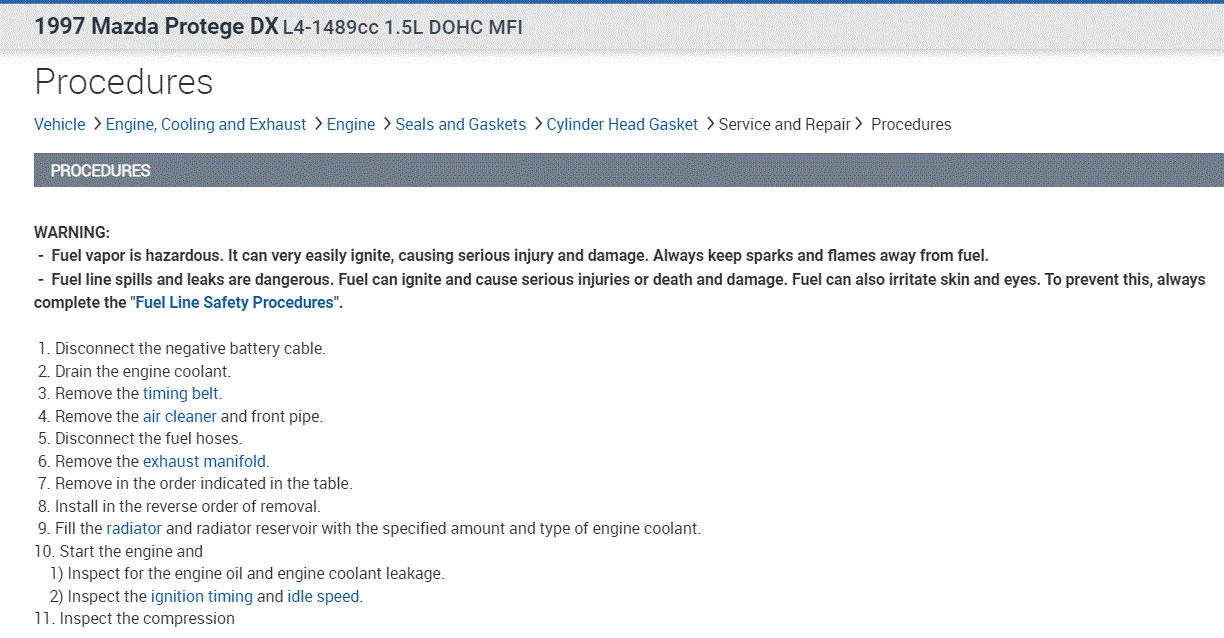Select Service and Repair breadcrumb text

(x=784, y=125)
